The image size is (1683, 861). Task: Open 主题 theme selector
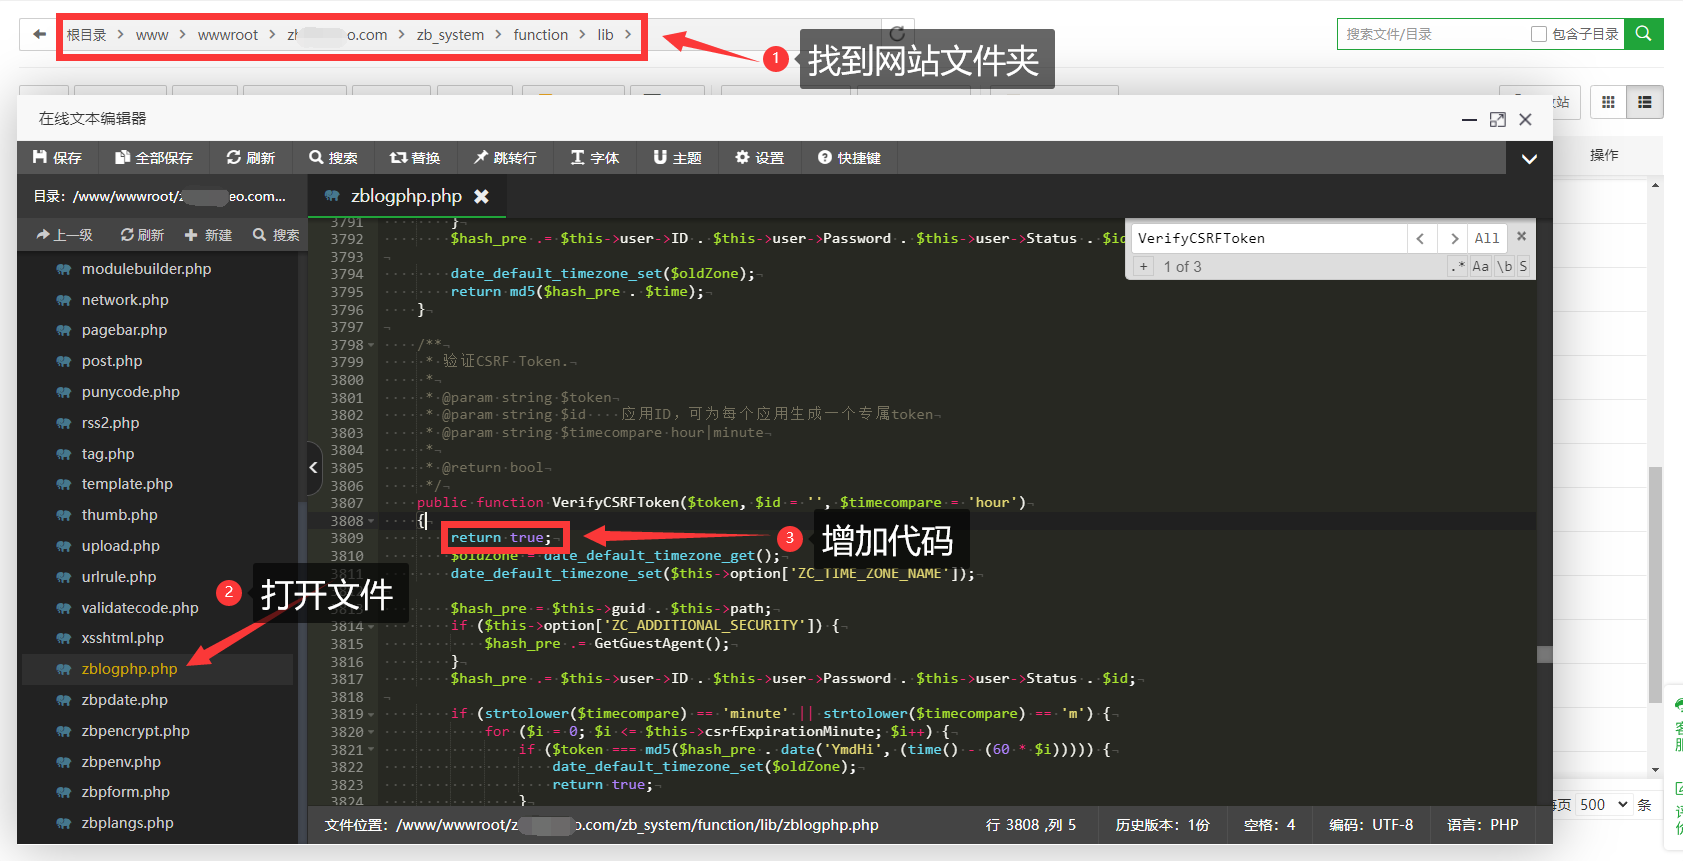677,158
